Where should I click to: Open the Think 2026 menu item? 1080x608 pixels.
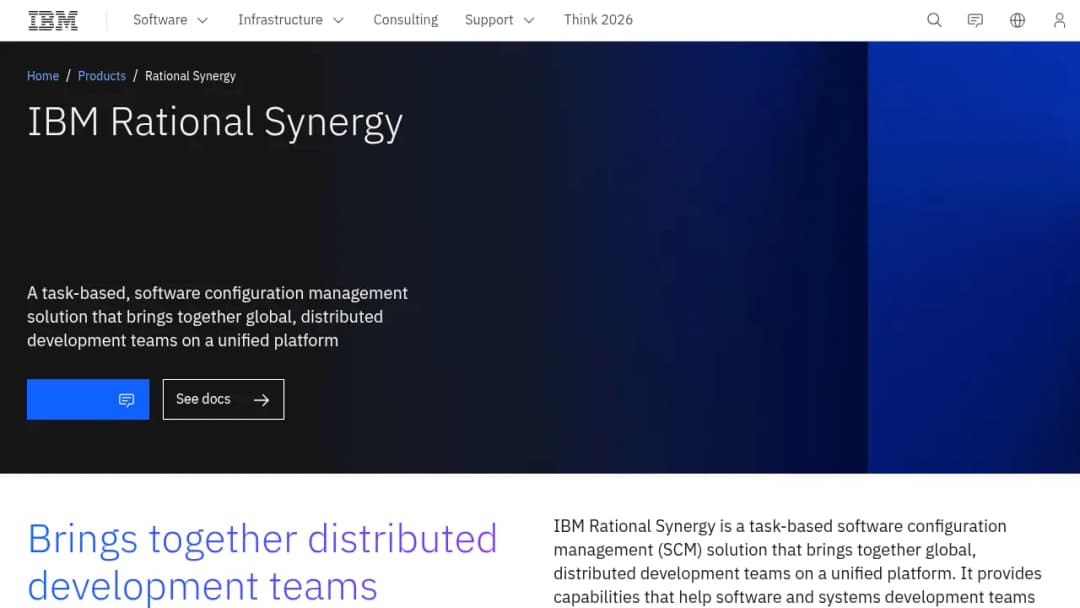pyautogui.click(x=598, y=20)
